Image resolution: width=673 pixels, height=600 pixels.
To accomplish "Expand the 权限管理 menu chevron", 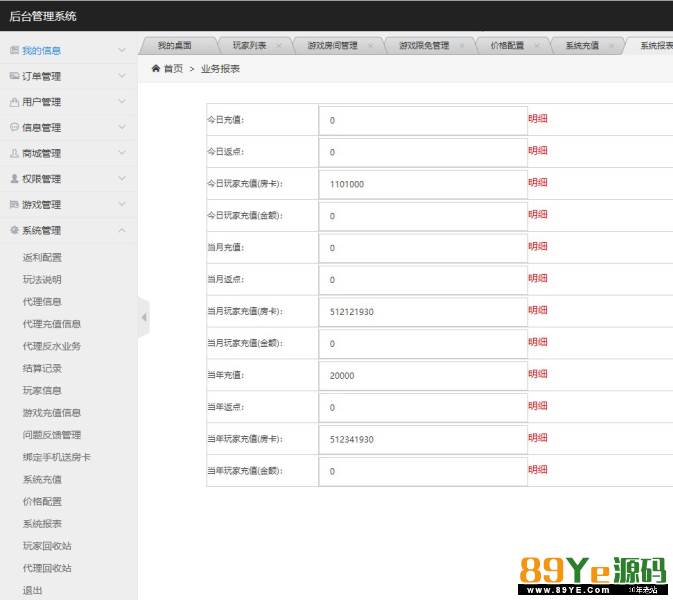I will pyautogui.click(x=122, y=179).
